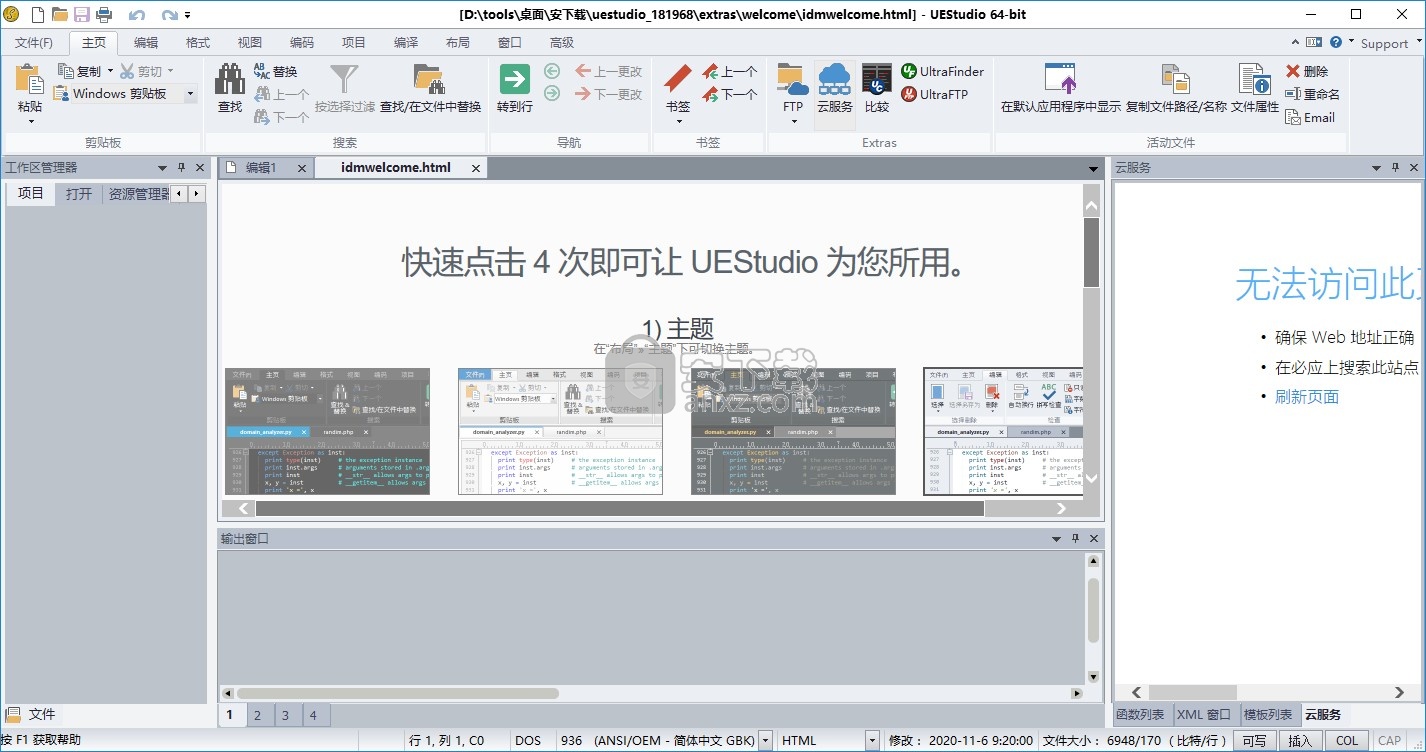The height and width of the screenshot is (752, 1426).
Task: Open the Copy (复制) dropdown arrow
Action: pyautogui.click(x=109, y=71)
